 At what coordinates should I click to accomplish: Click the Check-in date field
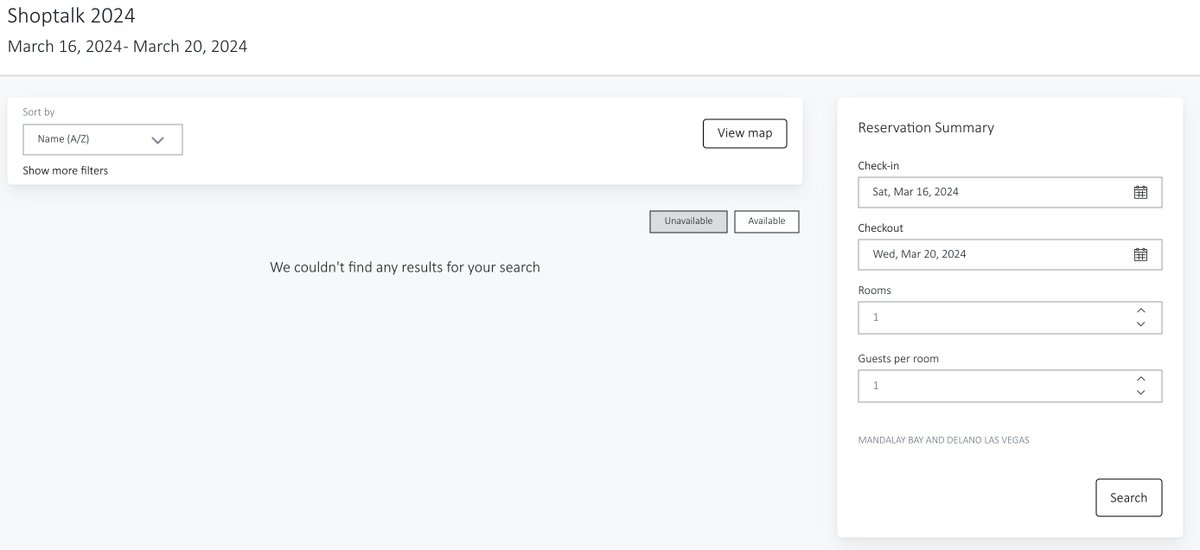point(1010,192)
